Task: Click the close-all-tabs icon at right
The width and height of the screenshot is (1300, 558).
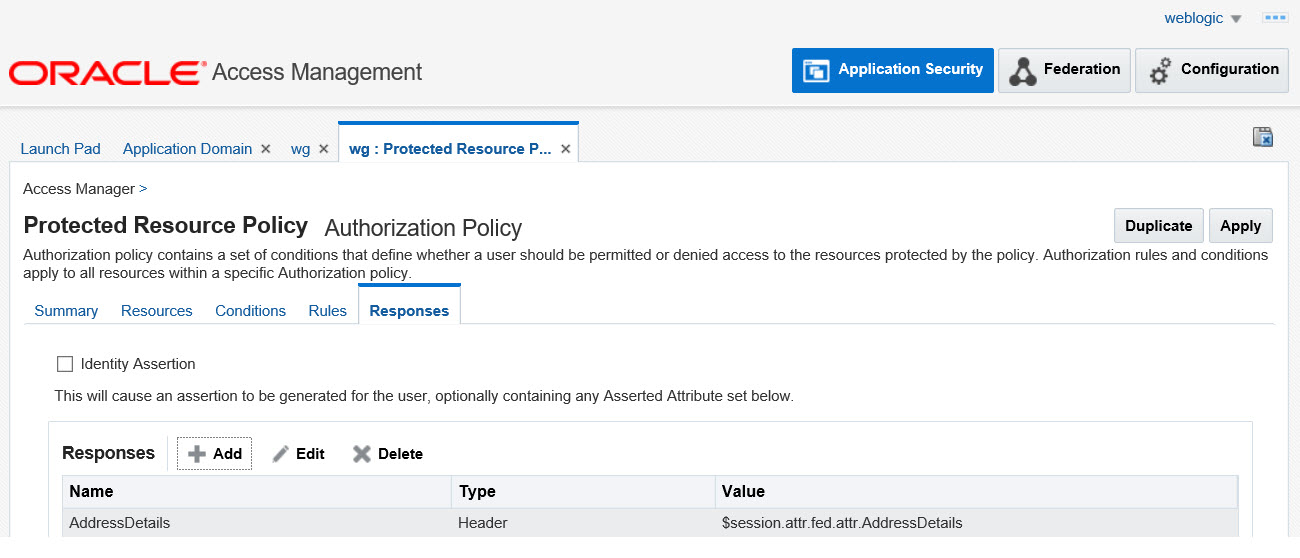Action: pyautogui.click(x=1262, y=137)
